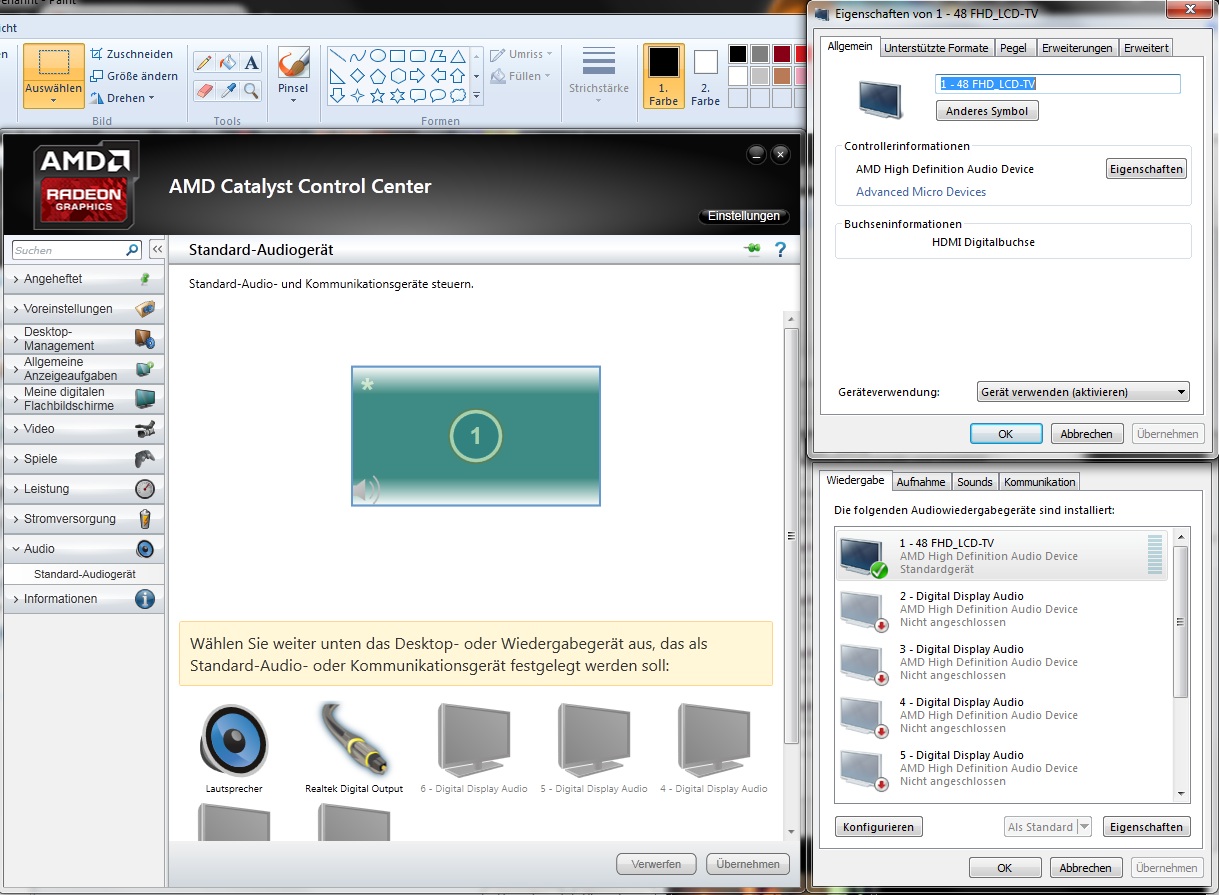
Task: Select the straight line shape
Action: click(x=338, y=56)
